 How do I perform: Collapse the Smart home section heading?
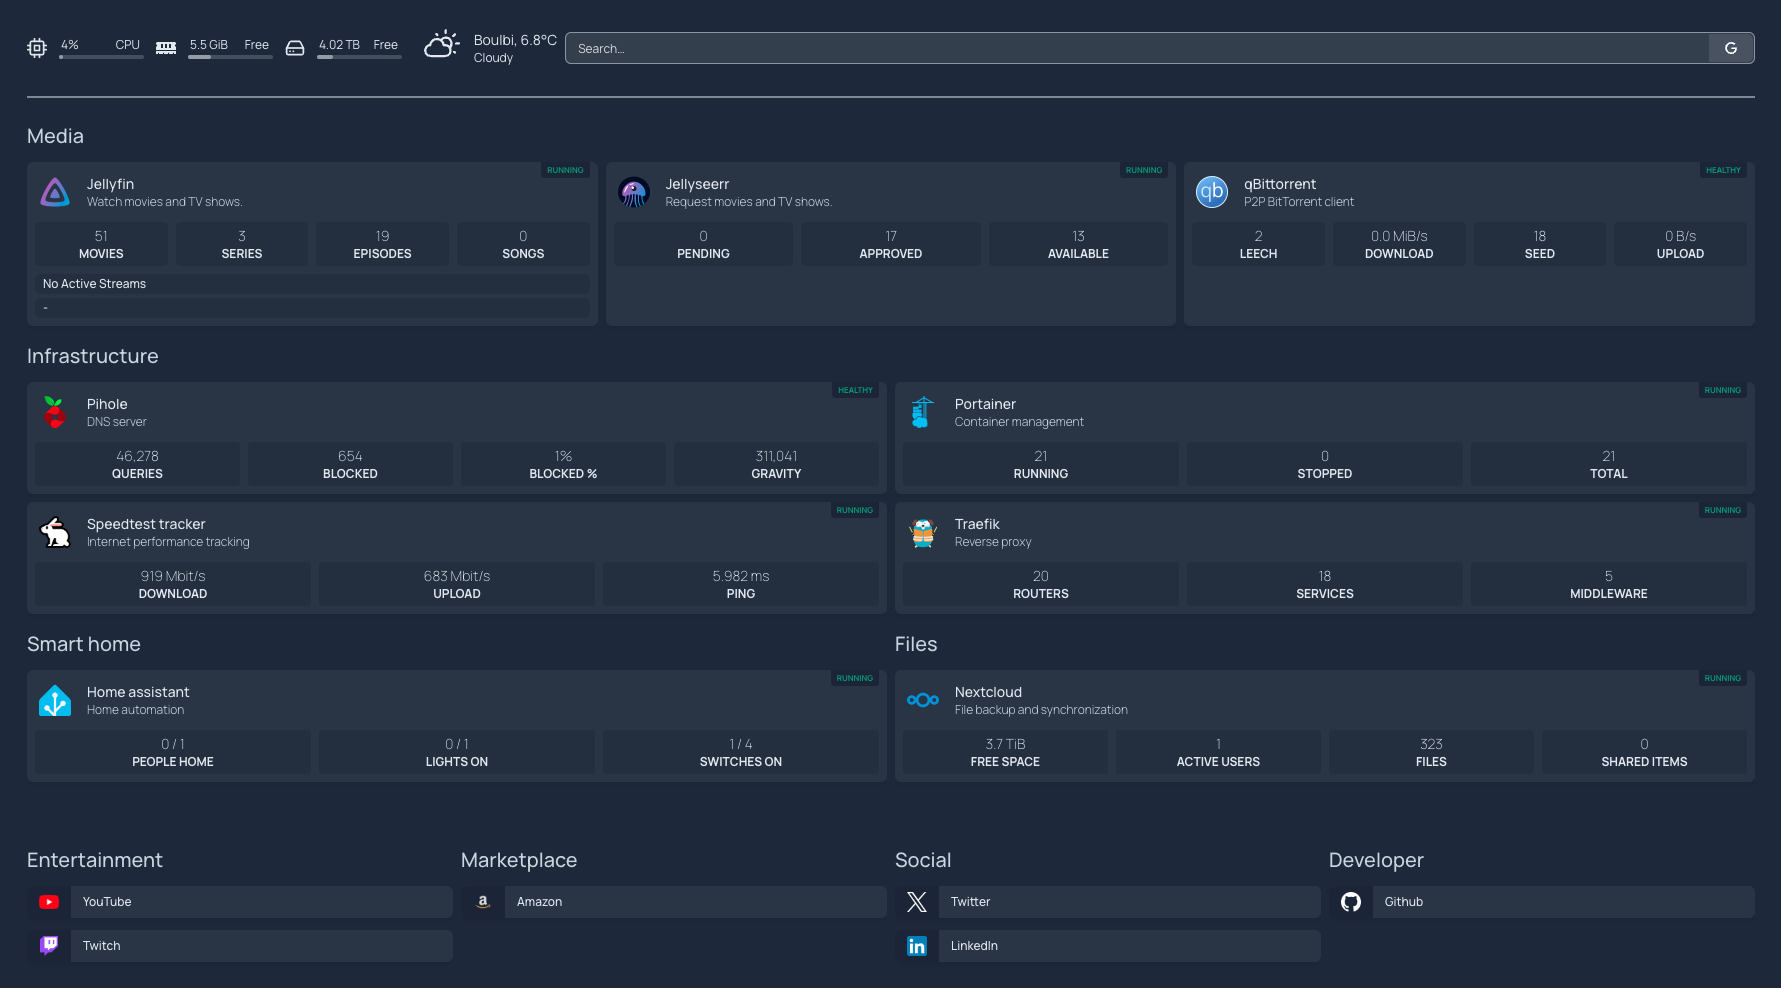tap(84, 644)
